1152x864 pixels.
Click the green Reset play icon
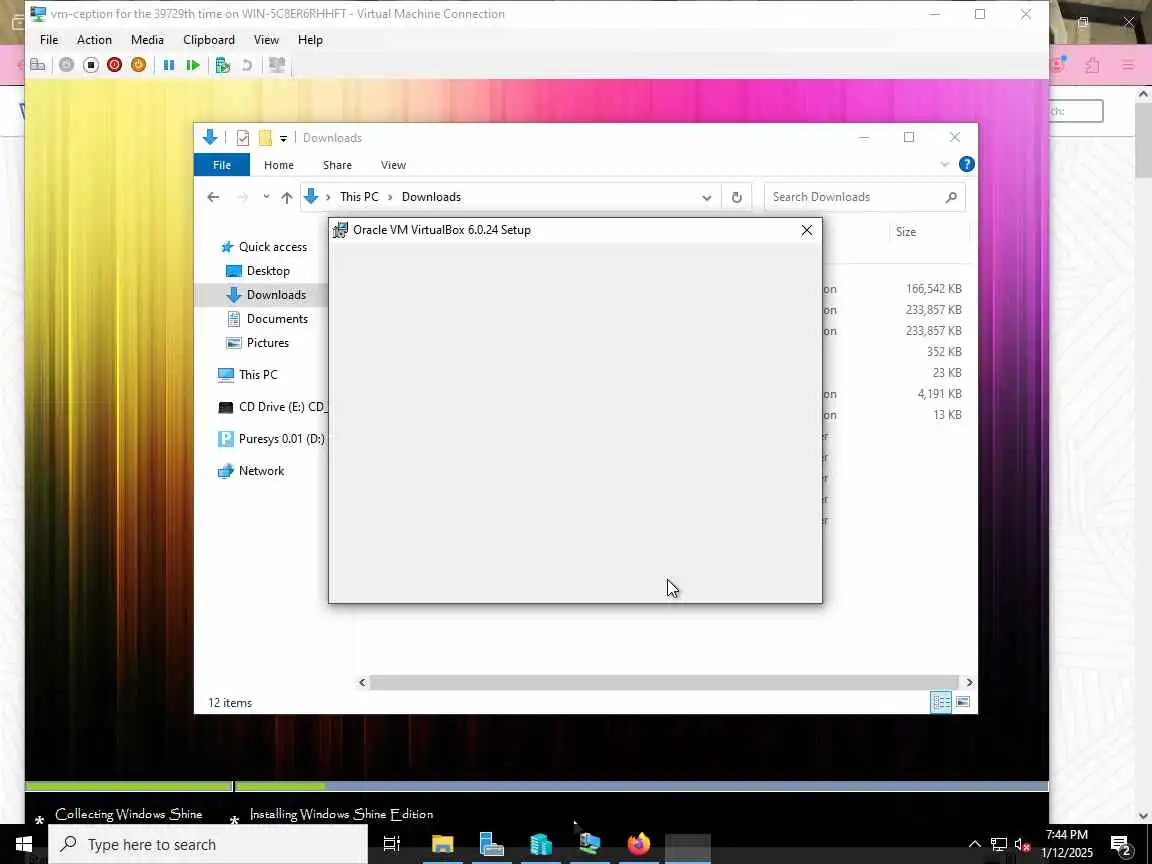click(193, 65)
